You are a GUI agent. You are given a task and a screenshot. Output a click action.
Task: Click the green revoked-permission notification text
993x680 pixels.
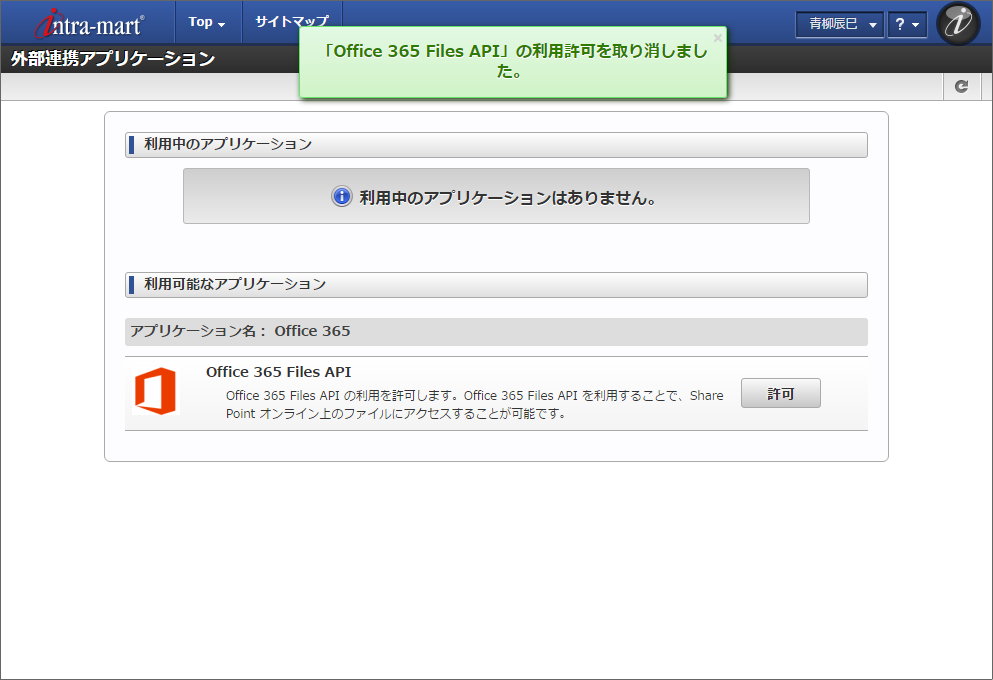tap(513, 61)
